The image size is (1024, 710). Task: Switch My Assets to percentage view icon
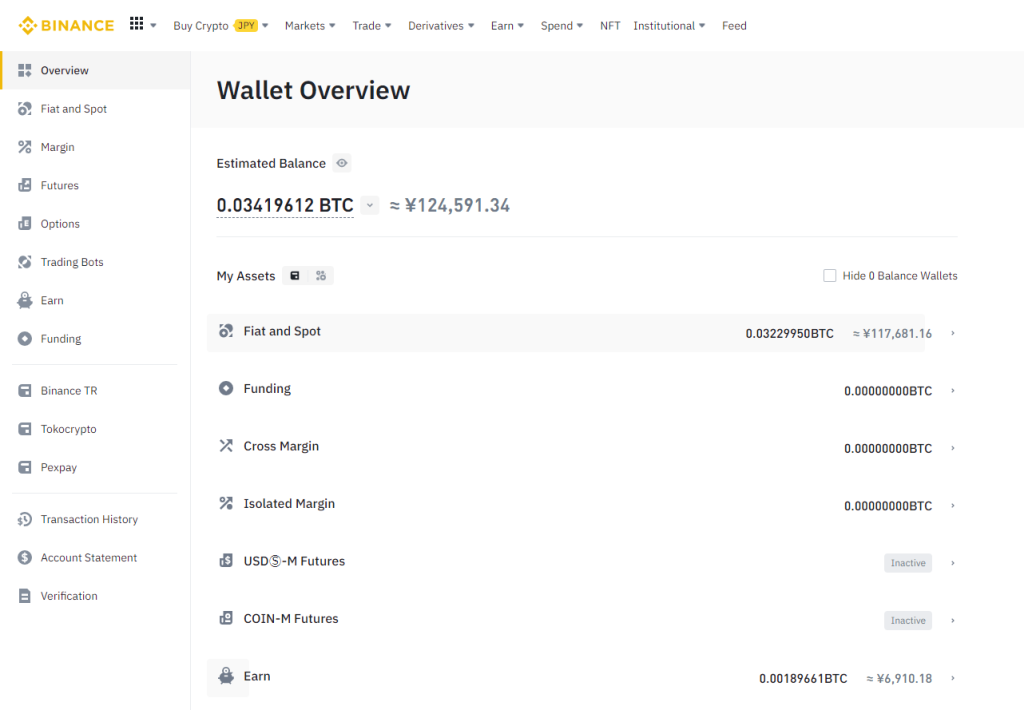pos(321,276)
